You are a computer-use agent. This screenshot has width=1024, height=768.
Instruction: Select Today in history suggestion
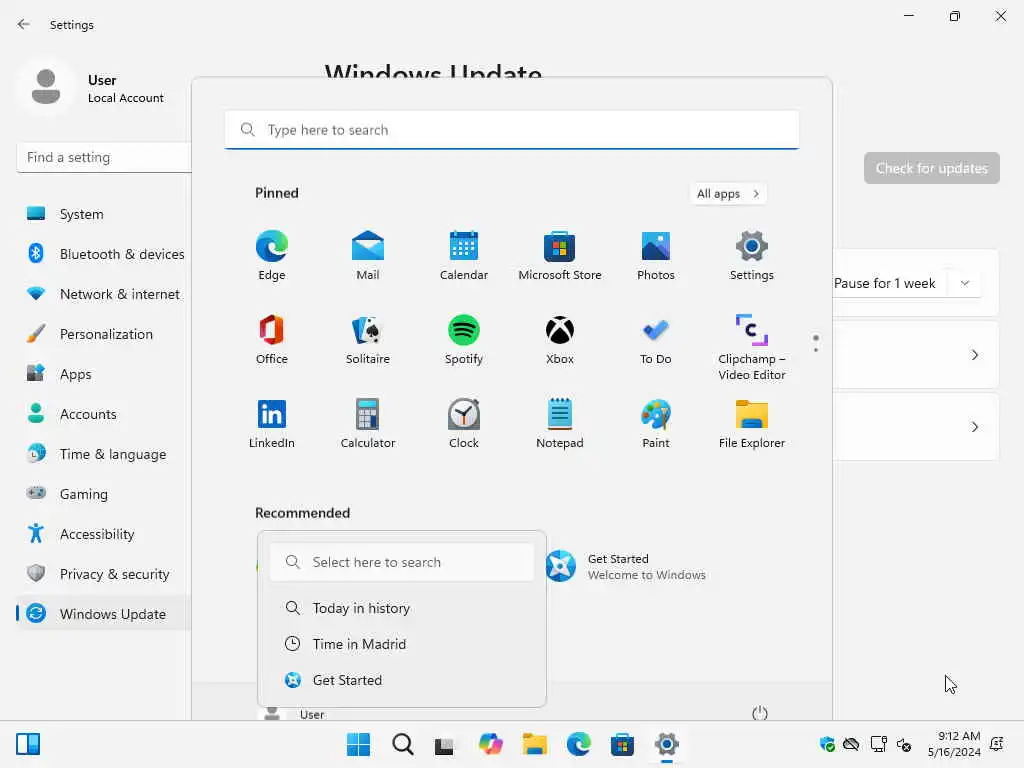(402, 608)
